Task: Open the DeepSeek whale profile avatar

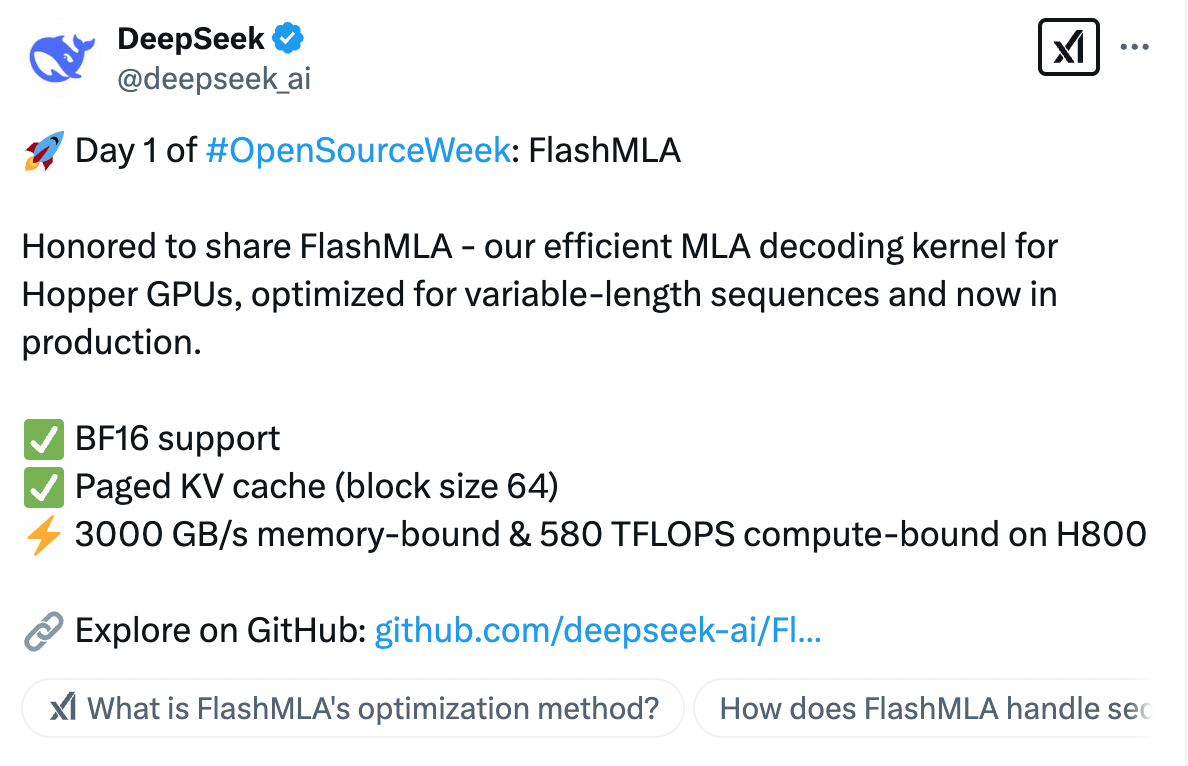Action: (x=62, y=57)
